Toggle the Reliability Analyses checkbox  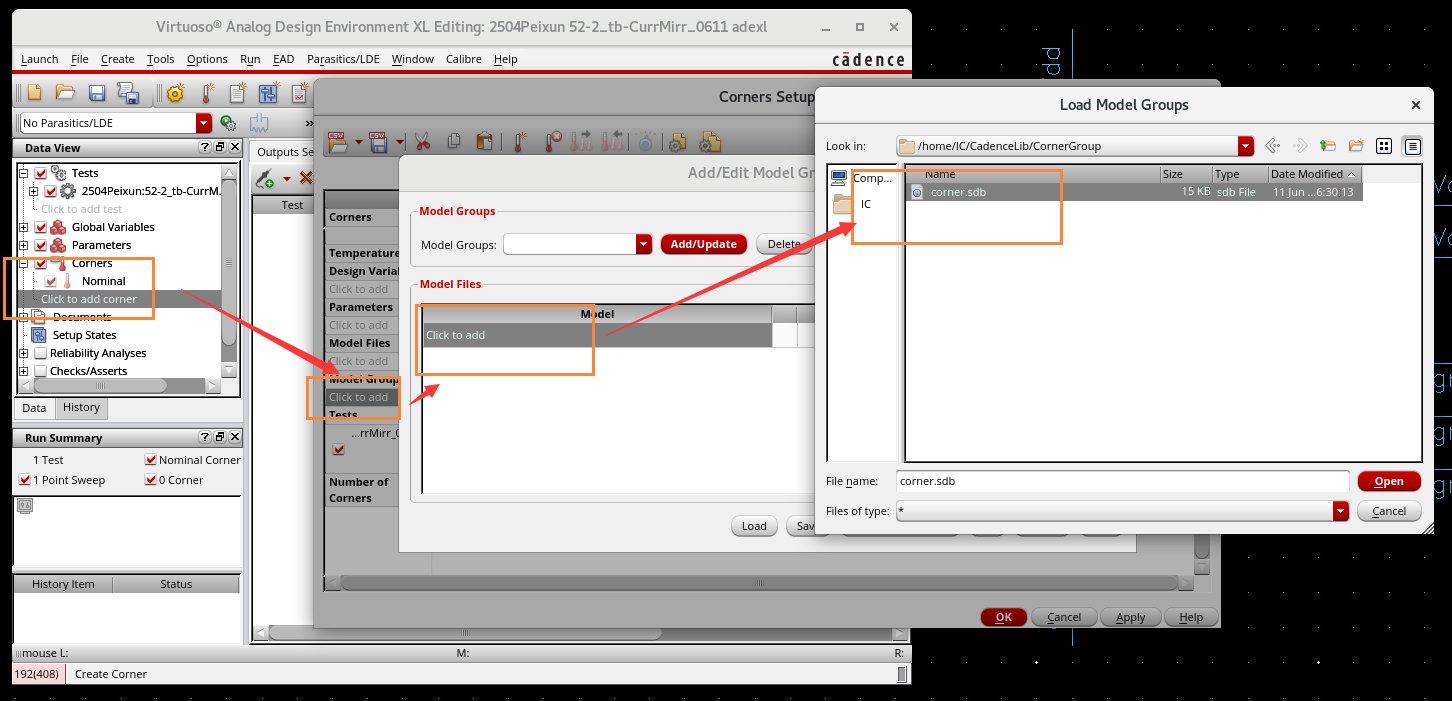click(x=41, y=353)
